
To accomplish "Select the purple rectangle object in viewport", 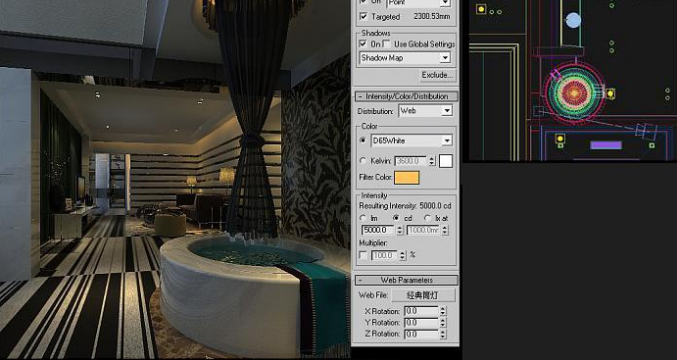I will click(606, 145).
